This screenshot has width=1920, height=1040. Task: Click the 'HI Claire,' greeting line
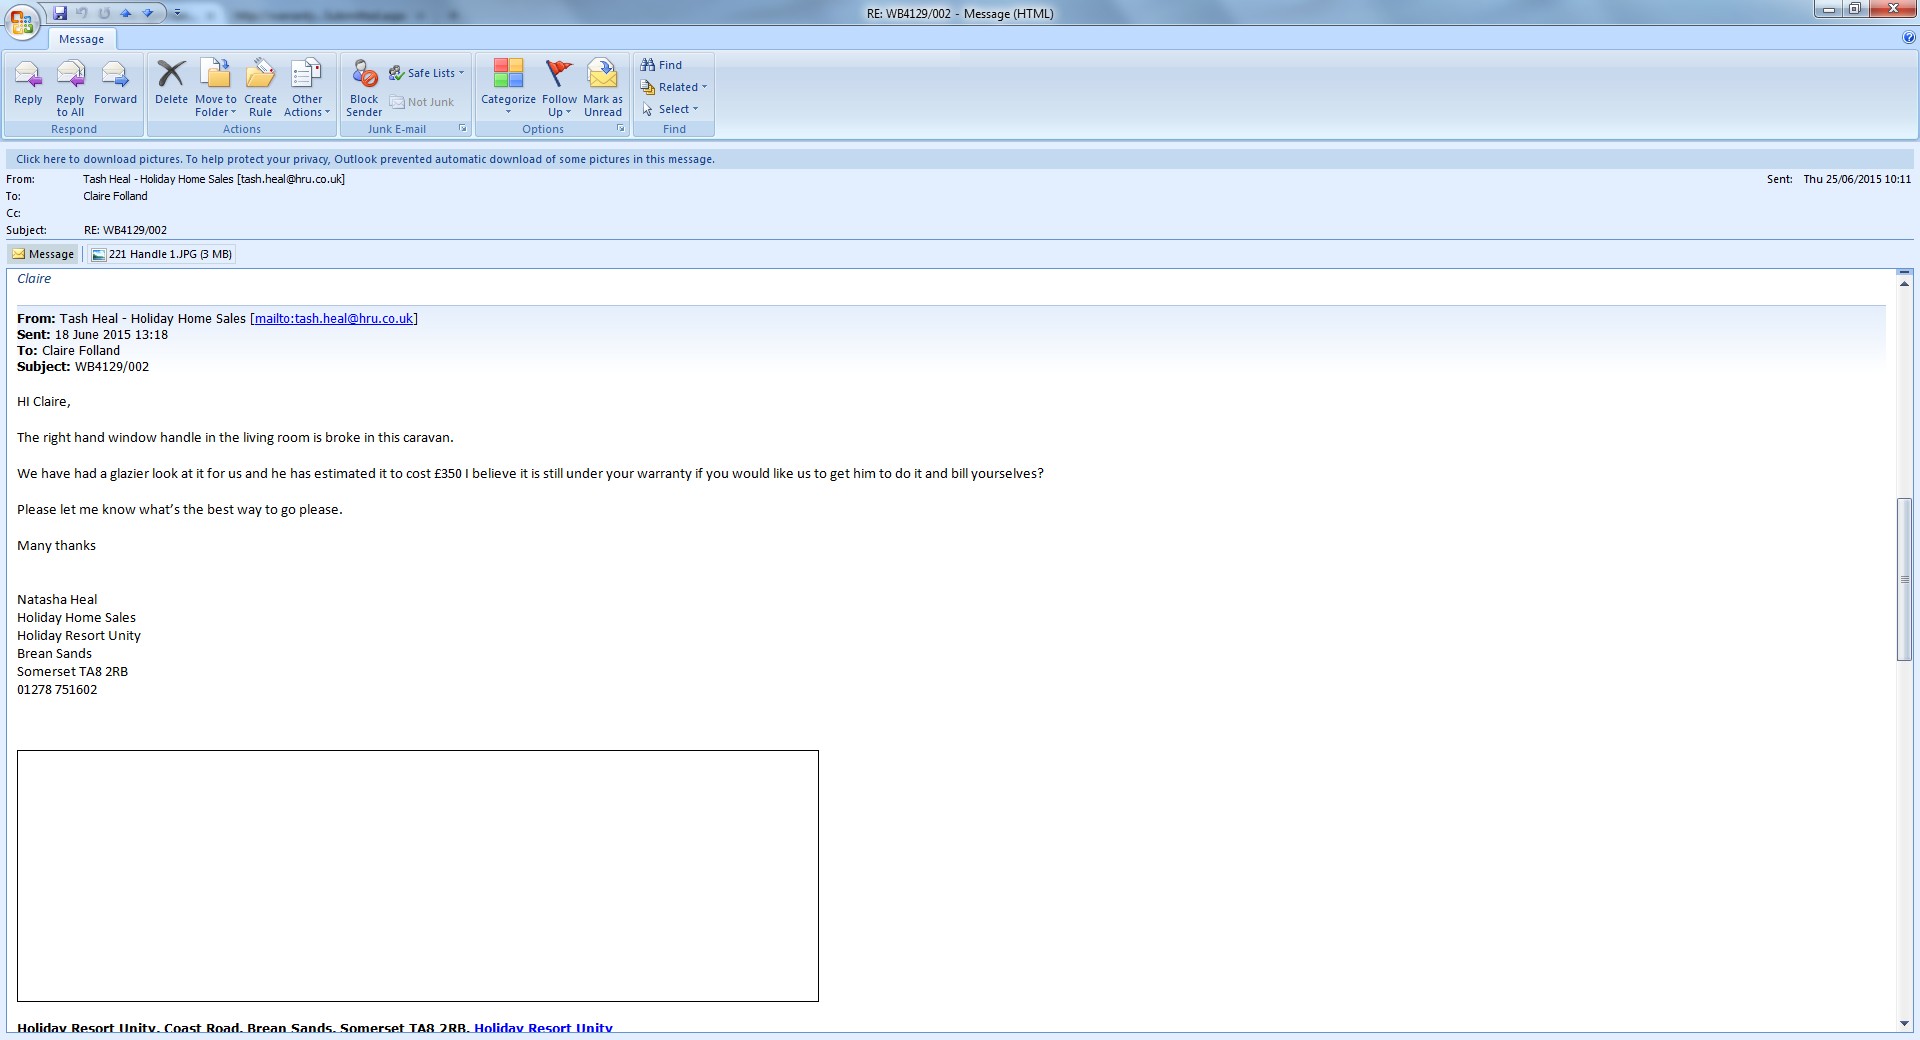coord(44,402)
